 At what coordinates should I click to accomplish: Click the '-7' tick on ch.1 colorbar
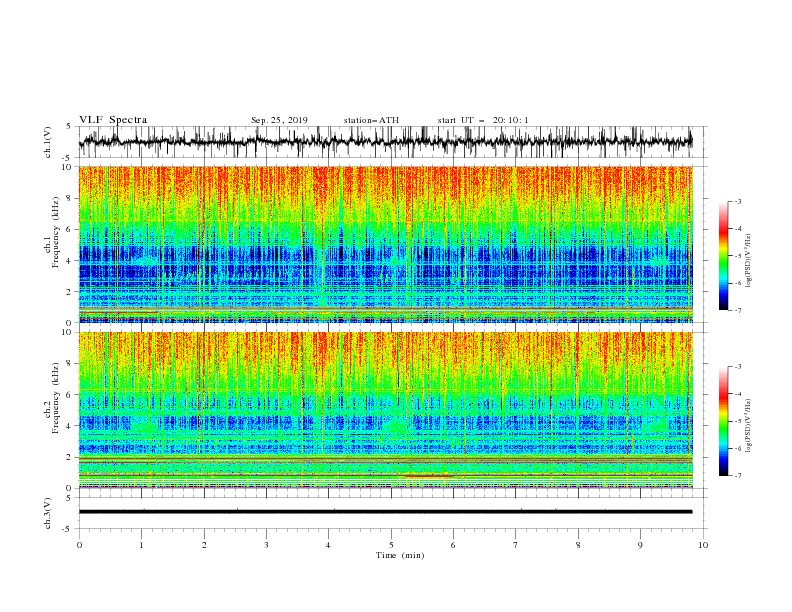click(738, 310)
